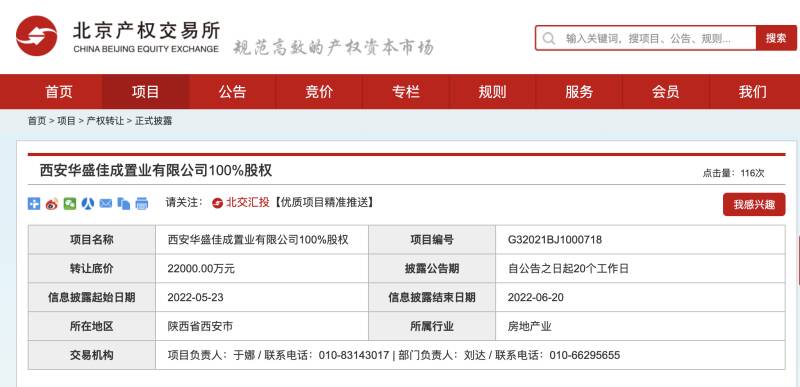The height and width of the screenshot is (387, 800).
Task: Copy the page link icon
Action: (123, 203)
